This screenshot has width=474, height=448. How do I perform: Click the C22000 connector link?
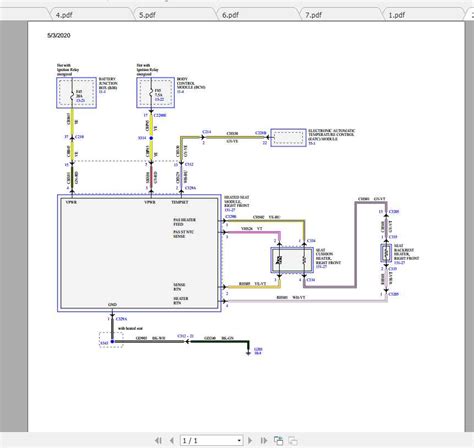coord(160,115)
